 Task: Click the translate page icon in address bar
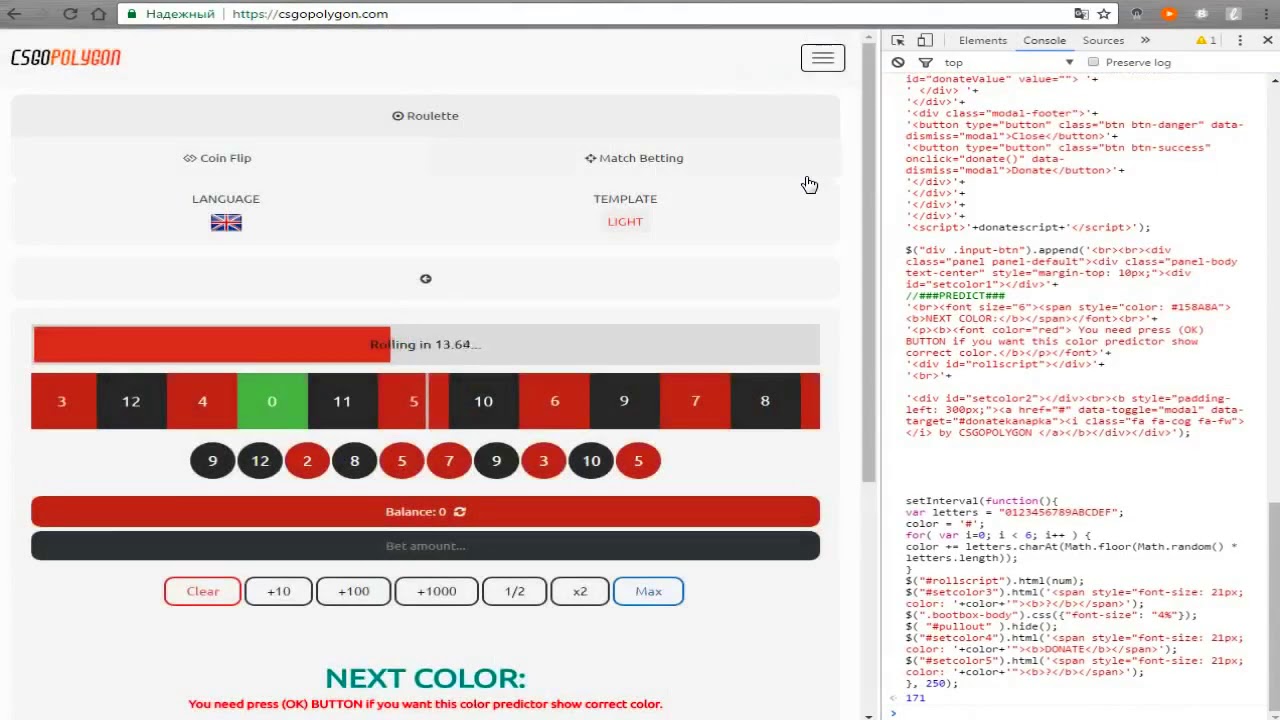pyautogui.click(x=1081, y=14)
